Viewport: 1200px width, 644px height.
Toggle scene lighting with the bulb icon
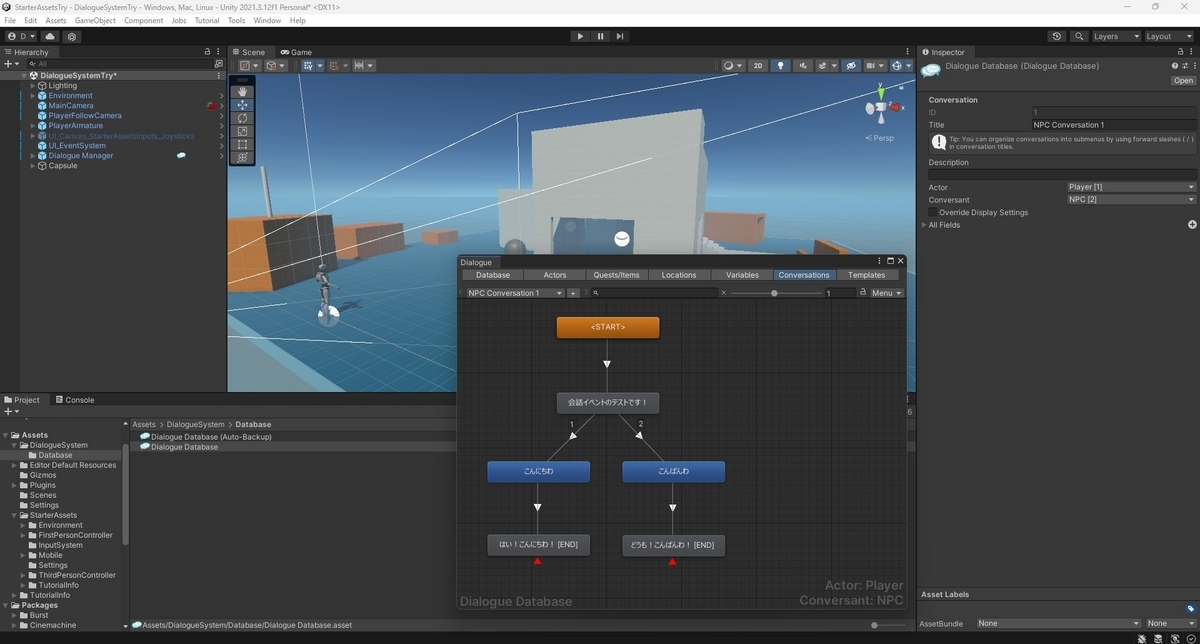pyautogui.click(x=780, y=65)
